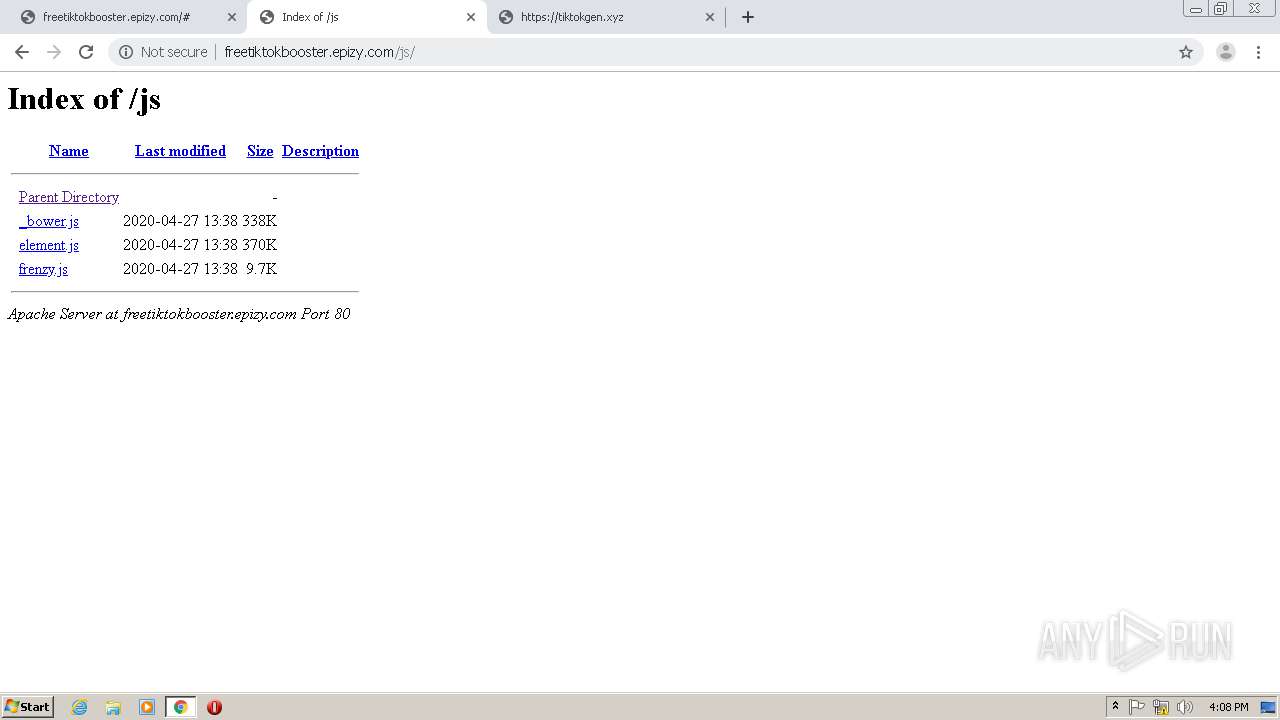Open the Windows Start menu
This screenshot has width=1280, height=720.
point(28,707)
